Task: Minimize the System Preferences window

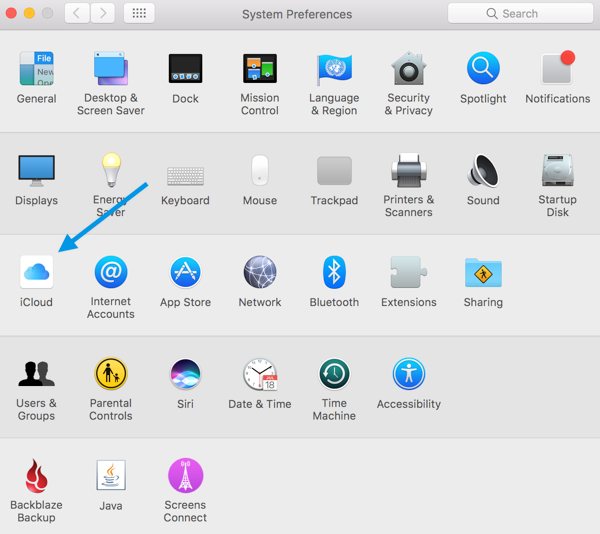Action: coord(29,13)
